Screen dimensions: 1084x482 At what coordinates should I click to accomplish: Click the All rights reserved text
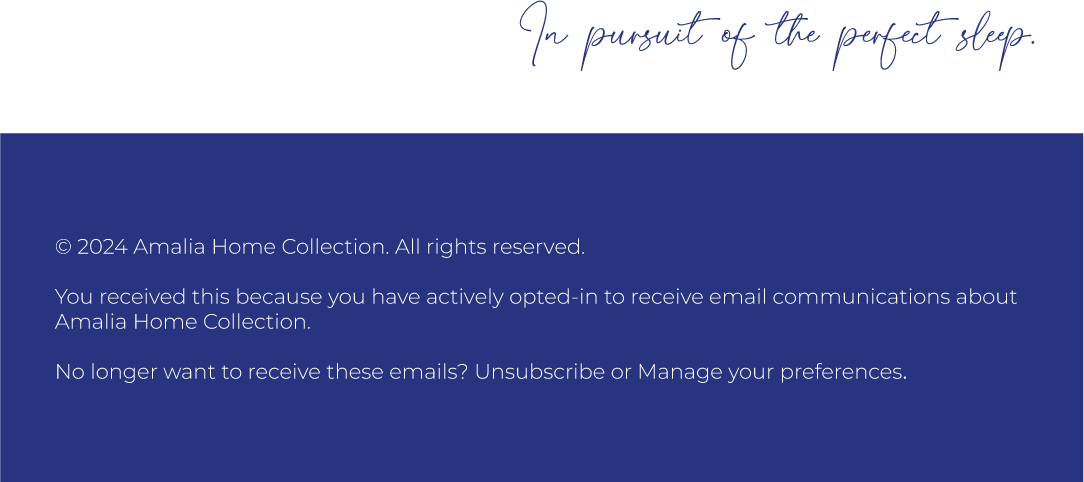[489, 247]
